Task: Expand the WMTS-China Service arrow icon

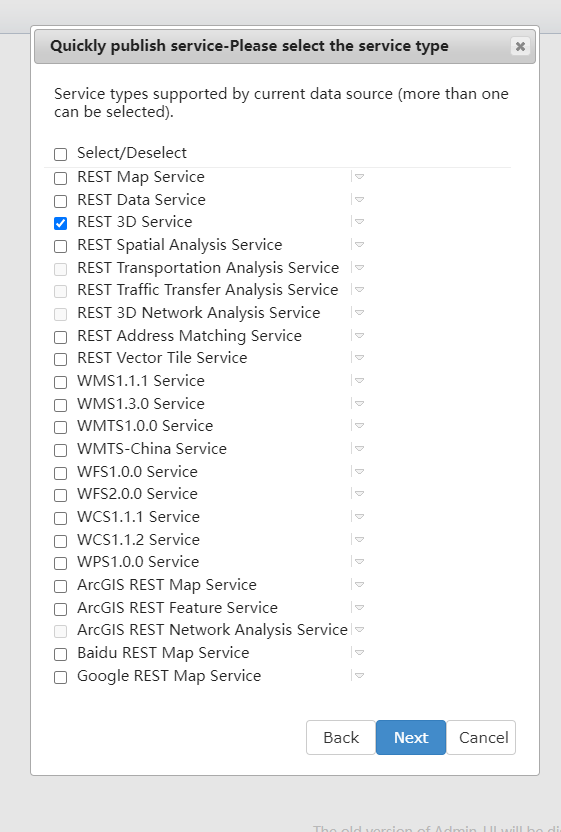Action: (x=359, y=448)
